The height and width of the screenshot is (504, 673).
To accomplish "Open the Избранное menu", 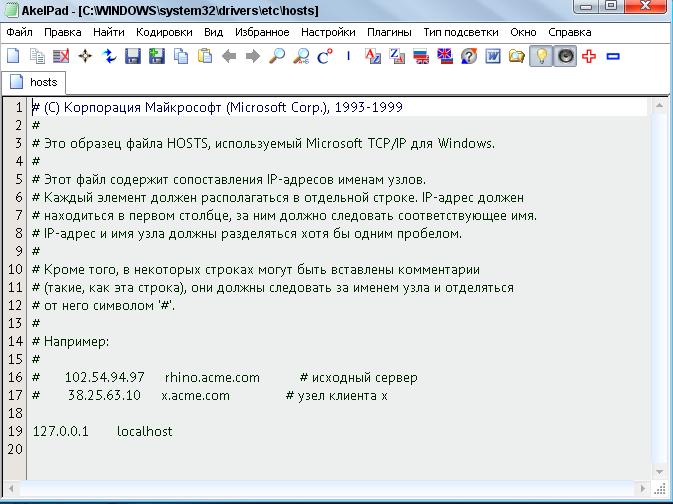I will [262, 32].
